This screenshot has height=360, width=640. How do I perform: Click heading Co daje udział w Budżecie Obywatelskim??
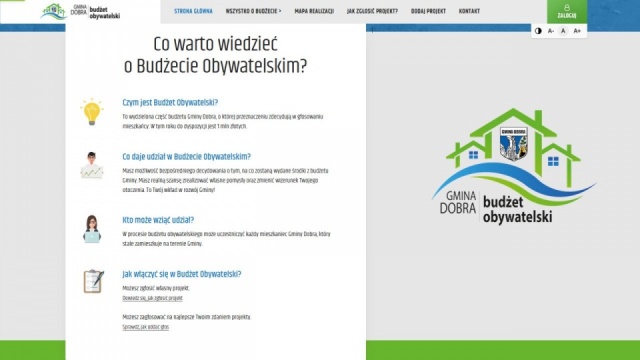pyautogui.click(x=187, y=157)
